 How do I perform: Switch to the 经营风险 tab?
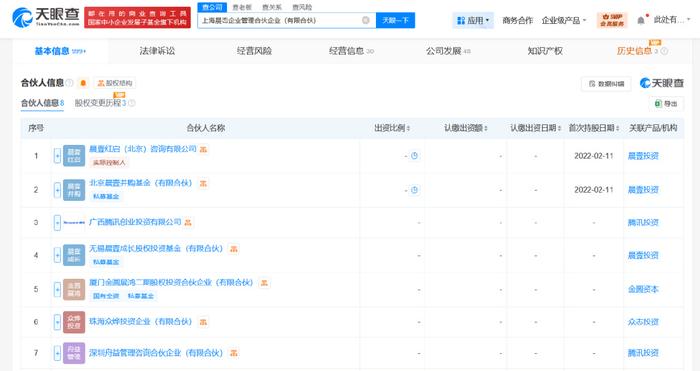coord(254,51)
